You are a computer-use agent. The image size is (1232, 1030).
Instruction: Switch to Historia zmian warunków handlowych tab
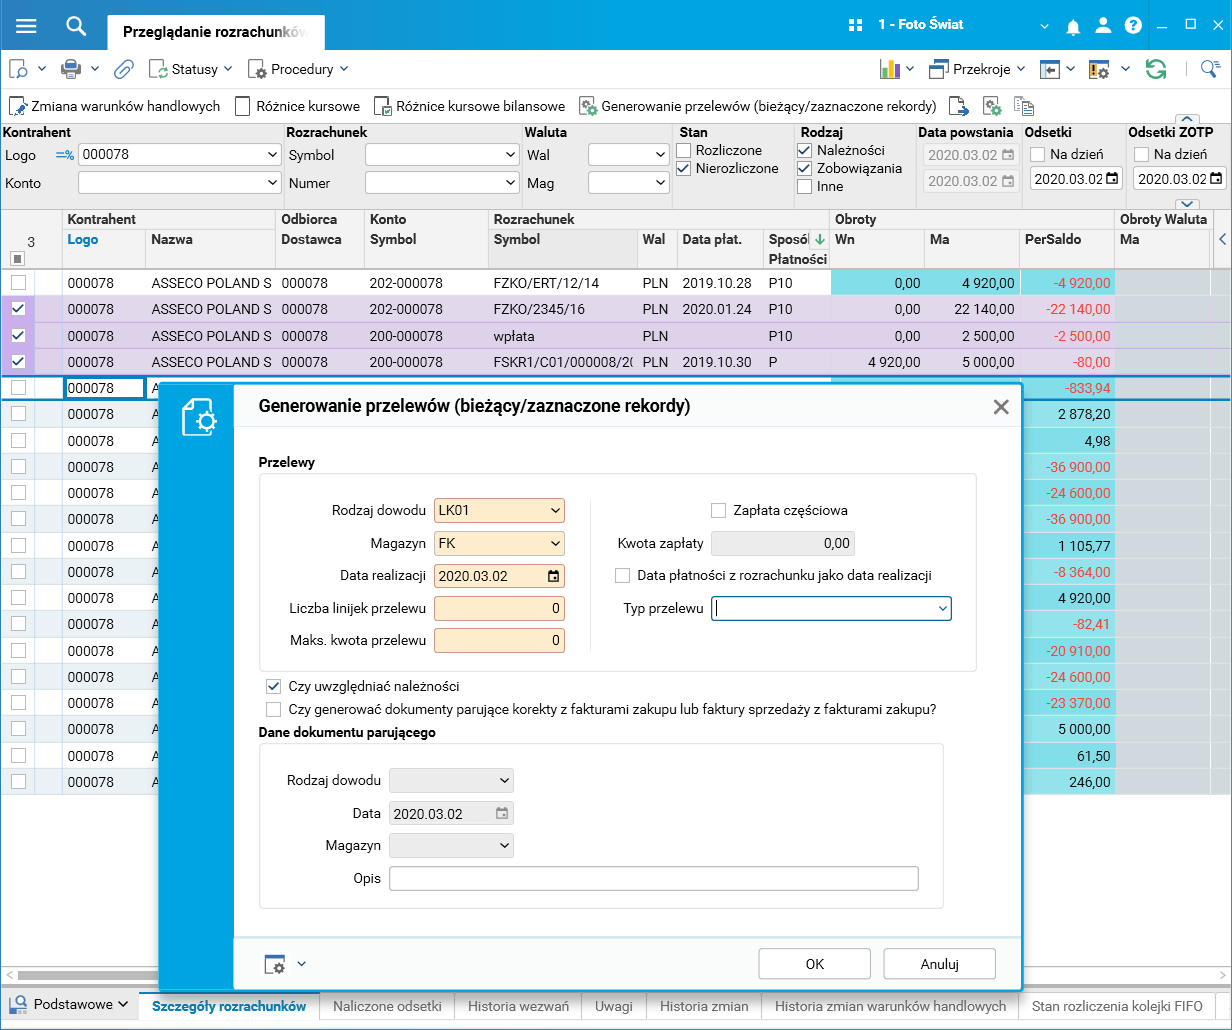click(890, 1007)
